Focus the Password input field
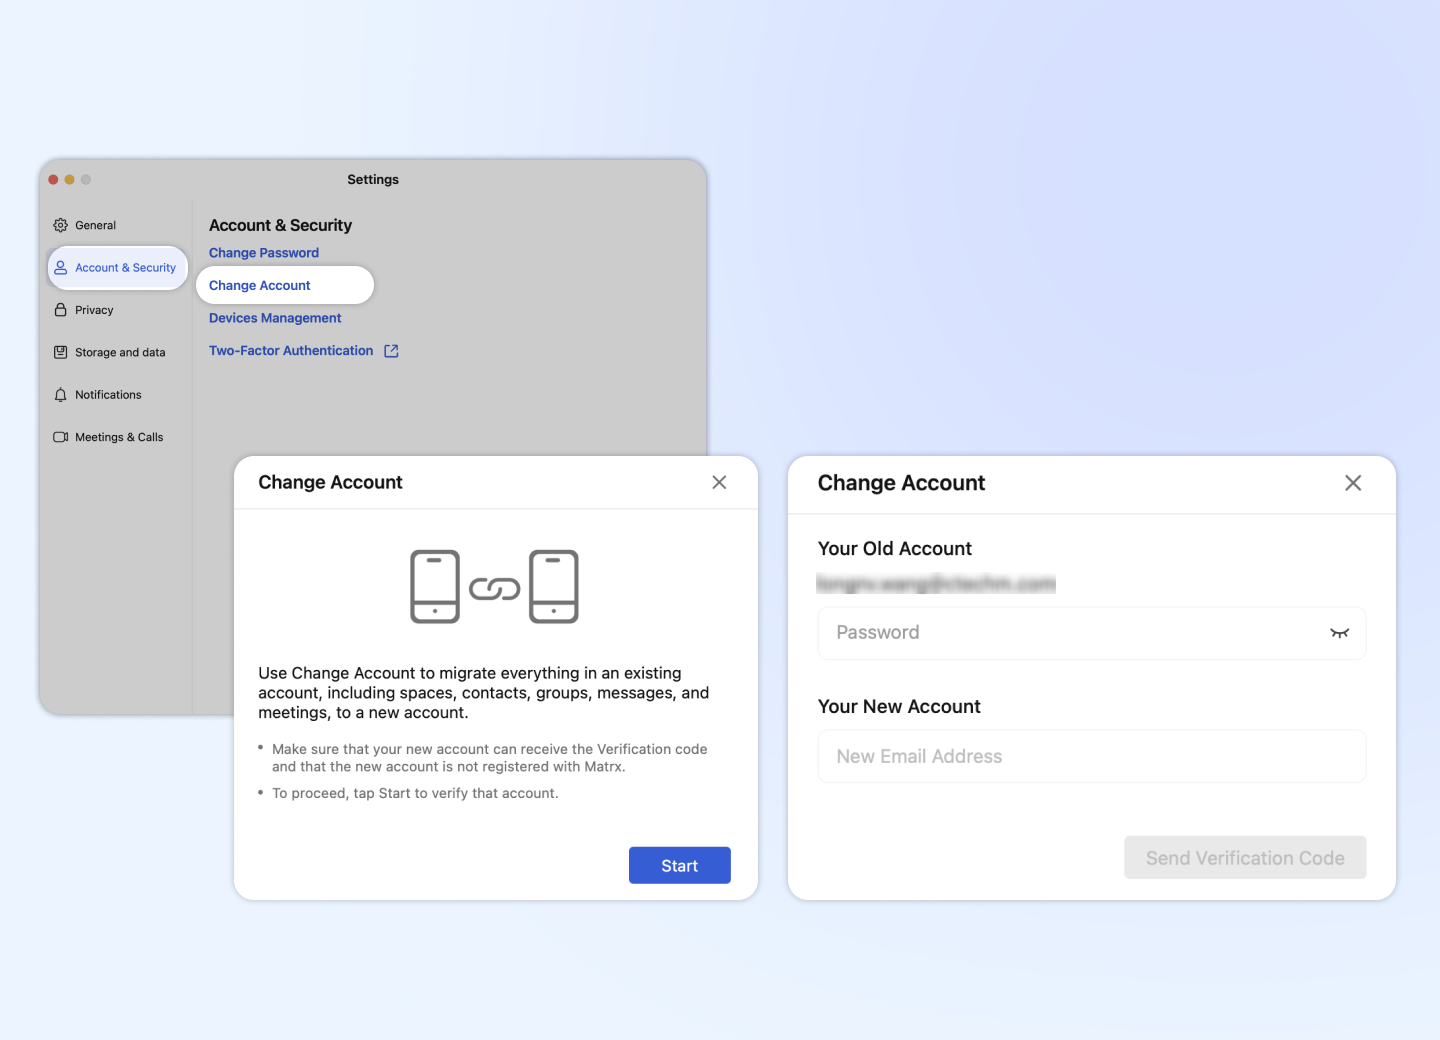The width and height of the screenshot is (1440, 1040). click(x=1070, y=633)
